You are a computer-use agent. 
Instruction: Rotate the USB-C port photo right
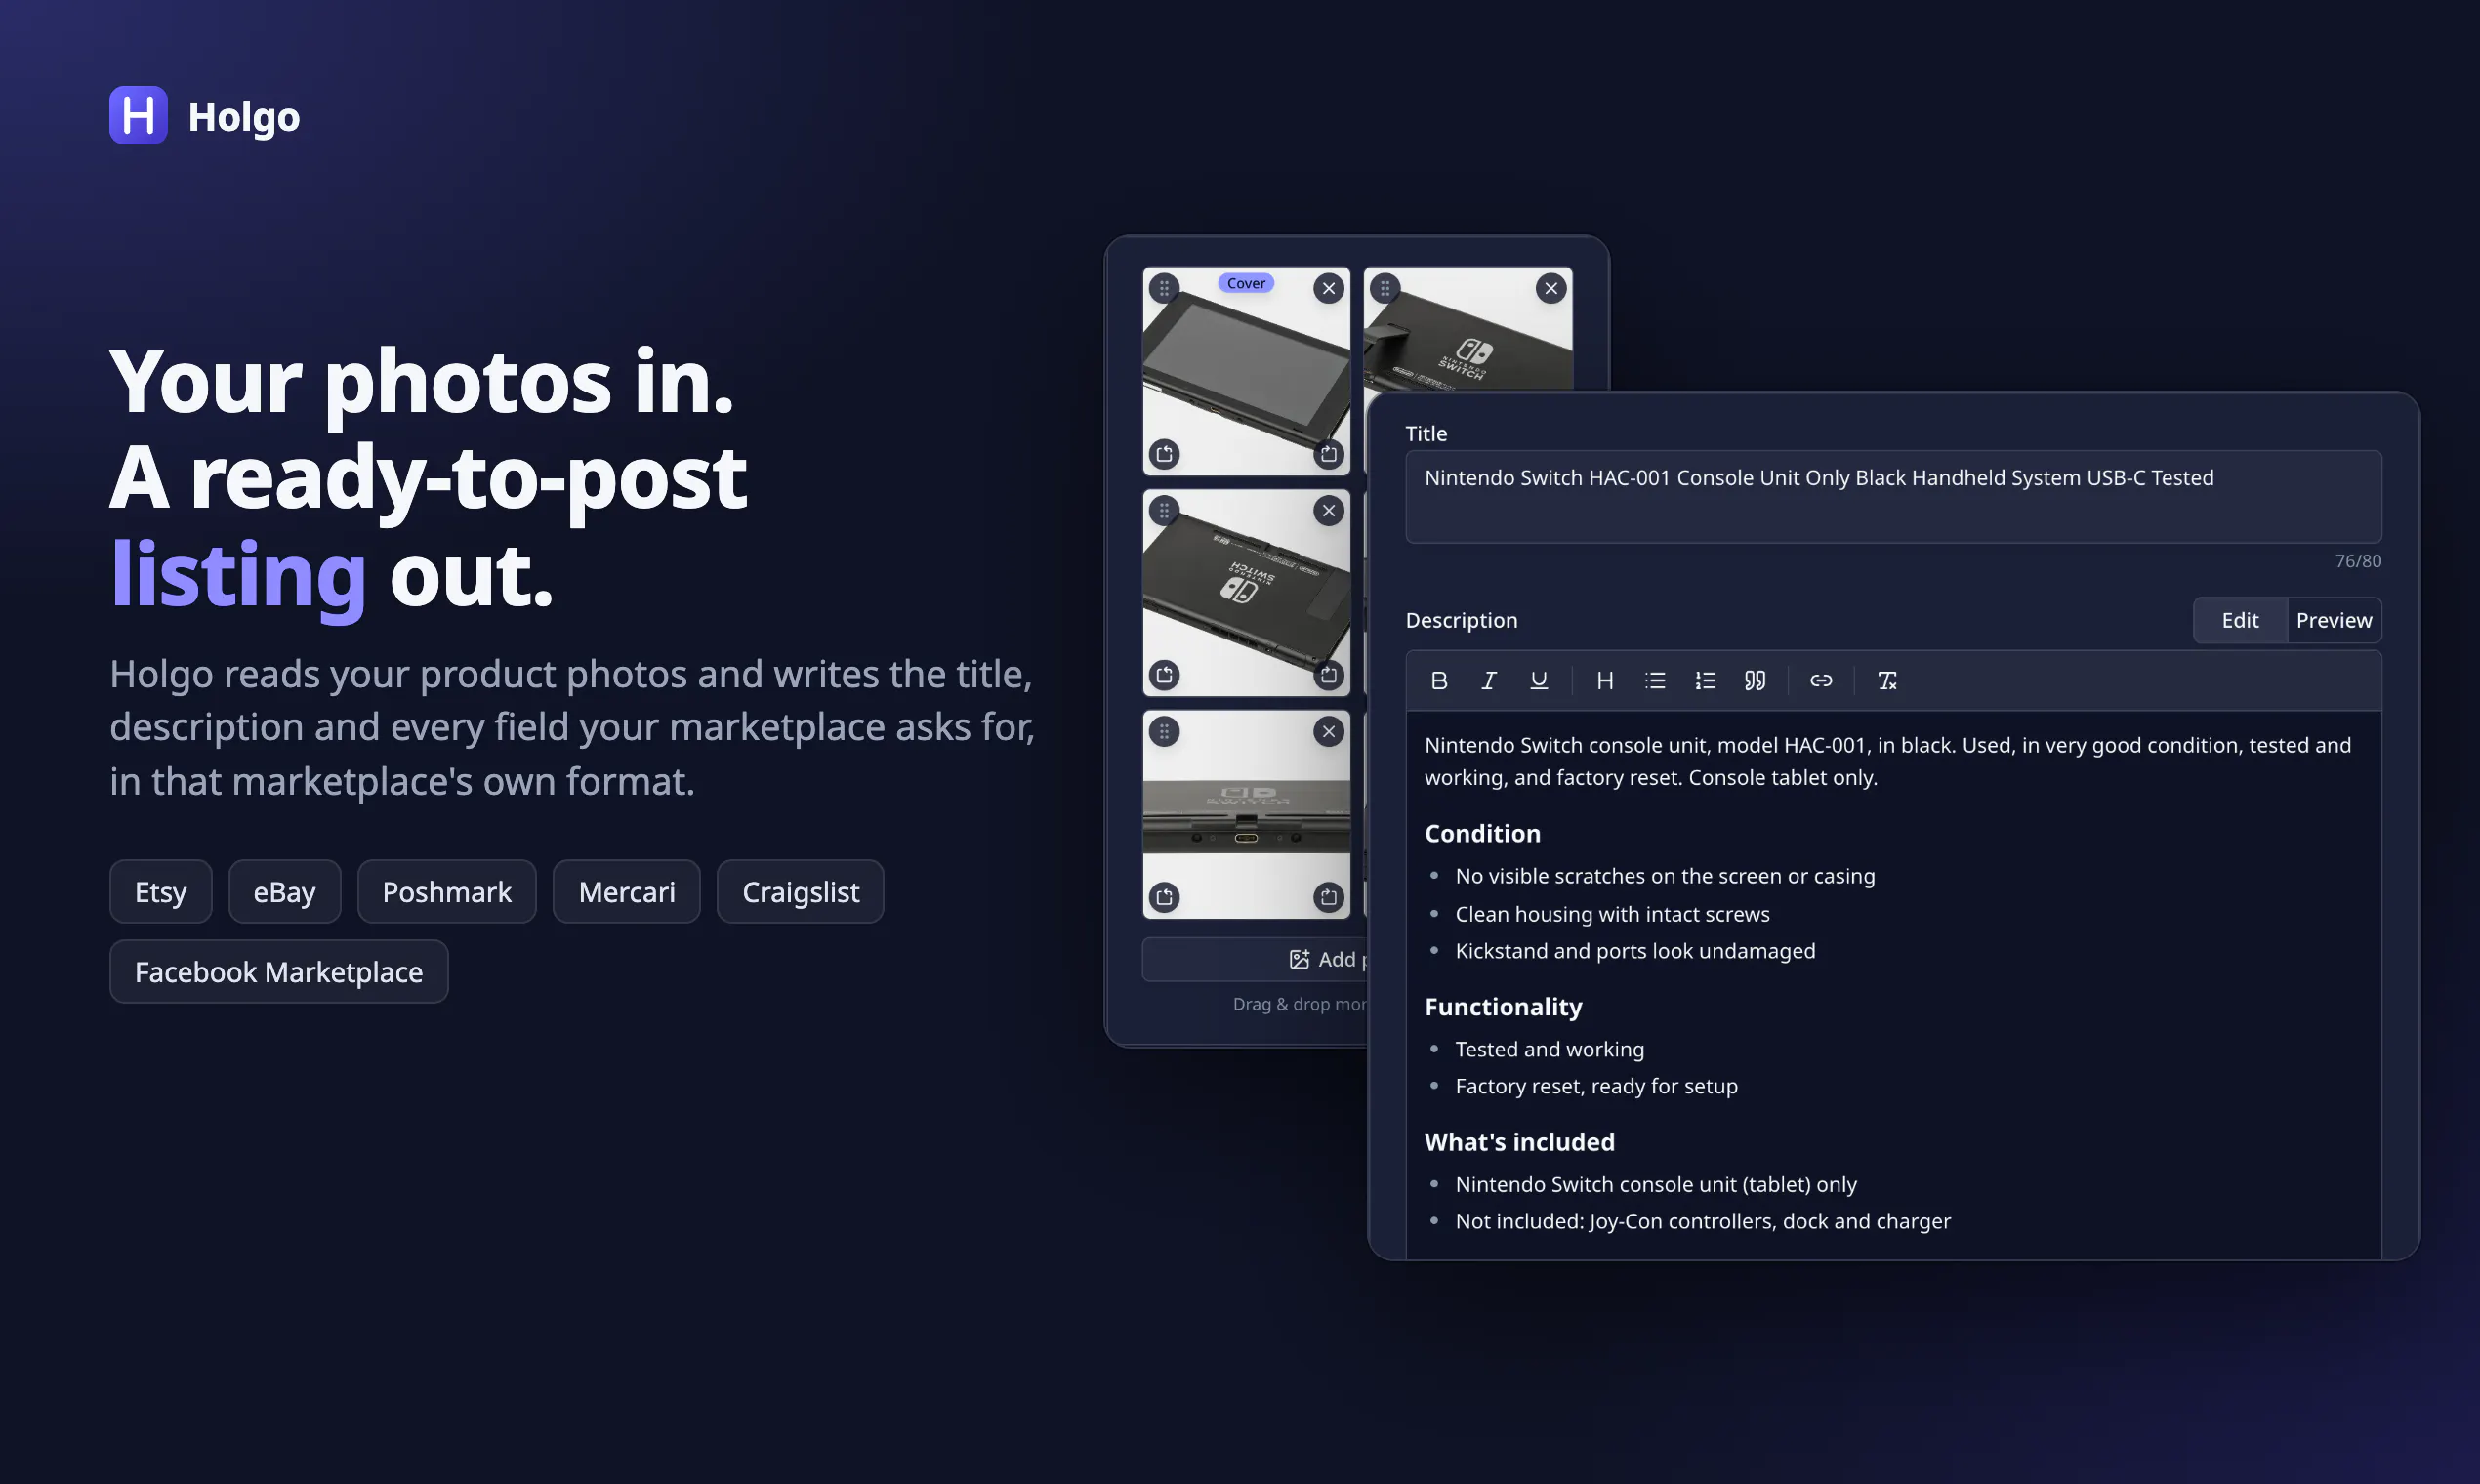point(1329,897)
